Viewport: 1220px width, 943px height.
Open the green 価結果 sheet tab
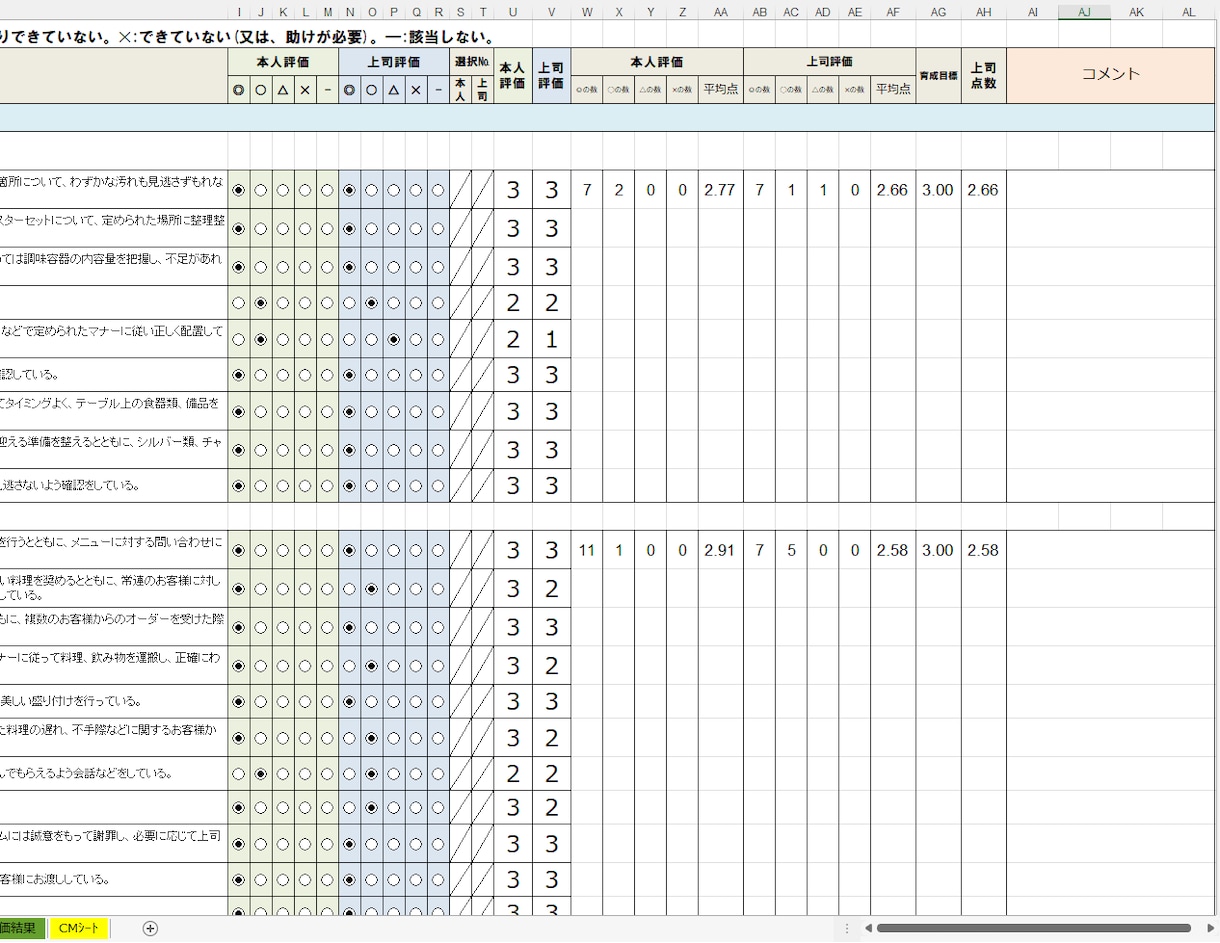(x=22, y=929)
